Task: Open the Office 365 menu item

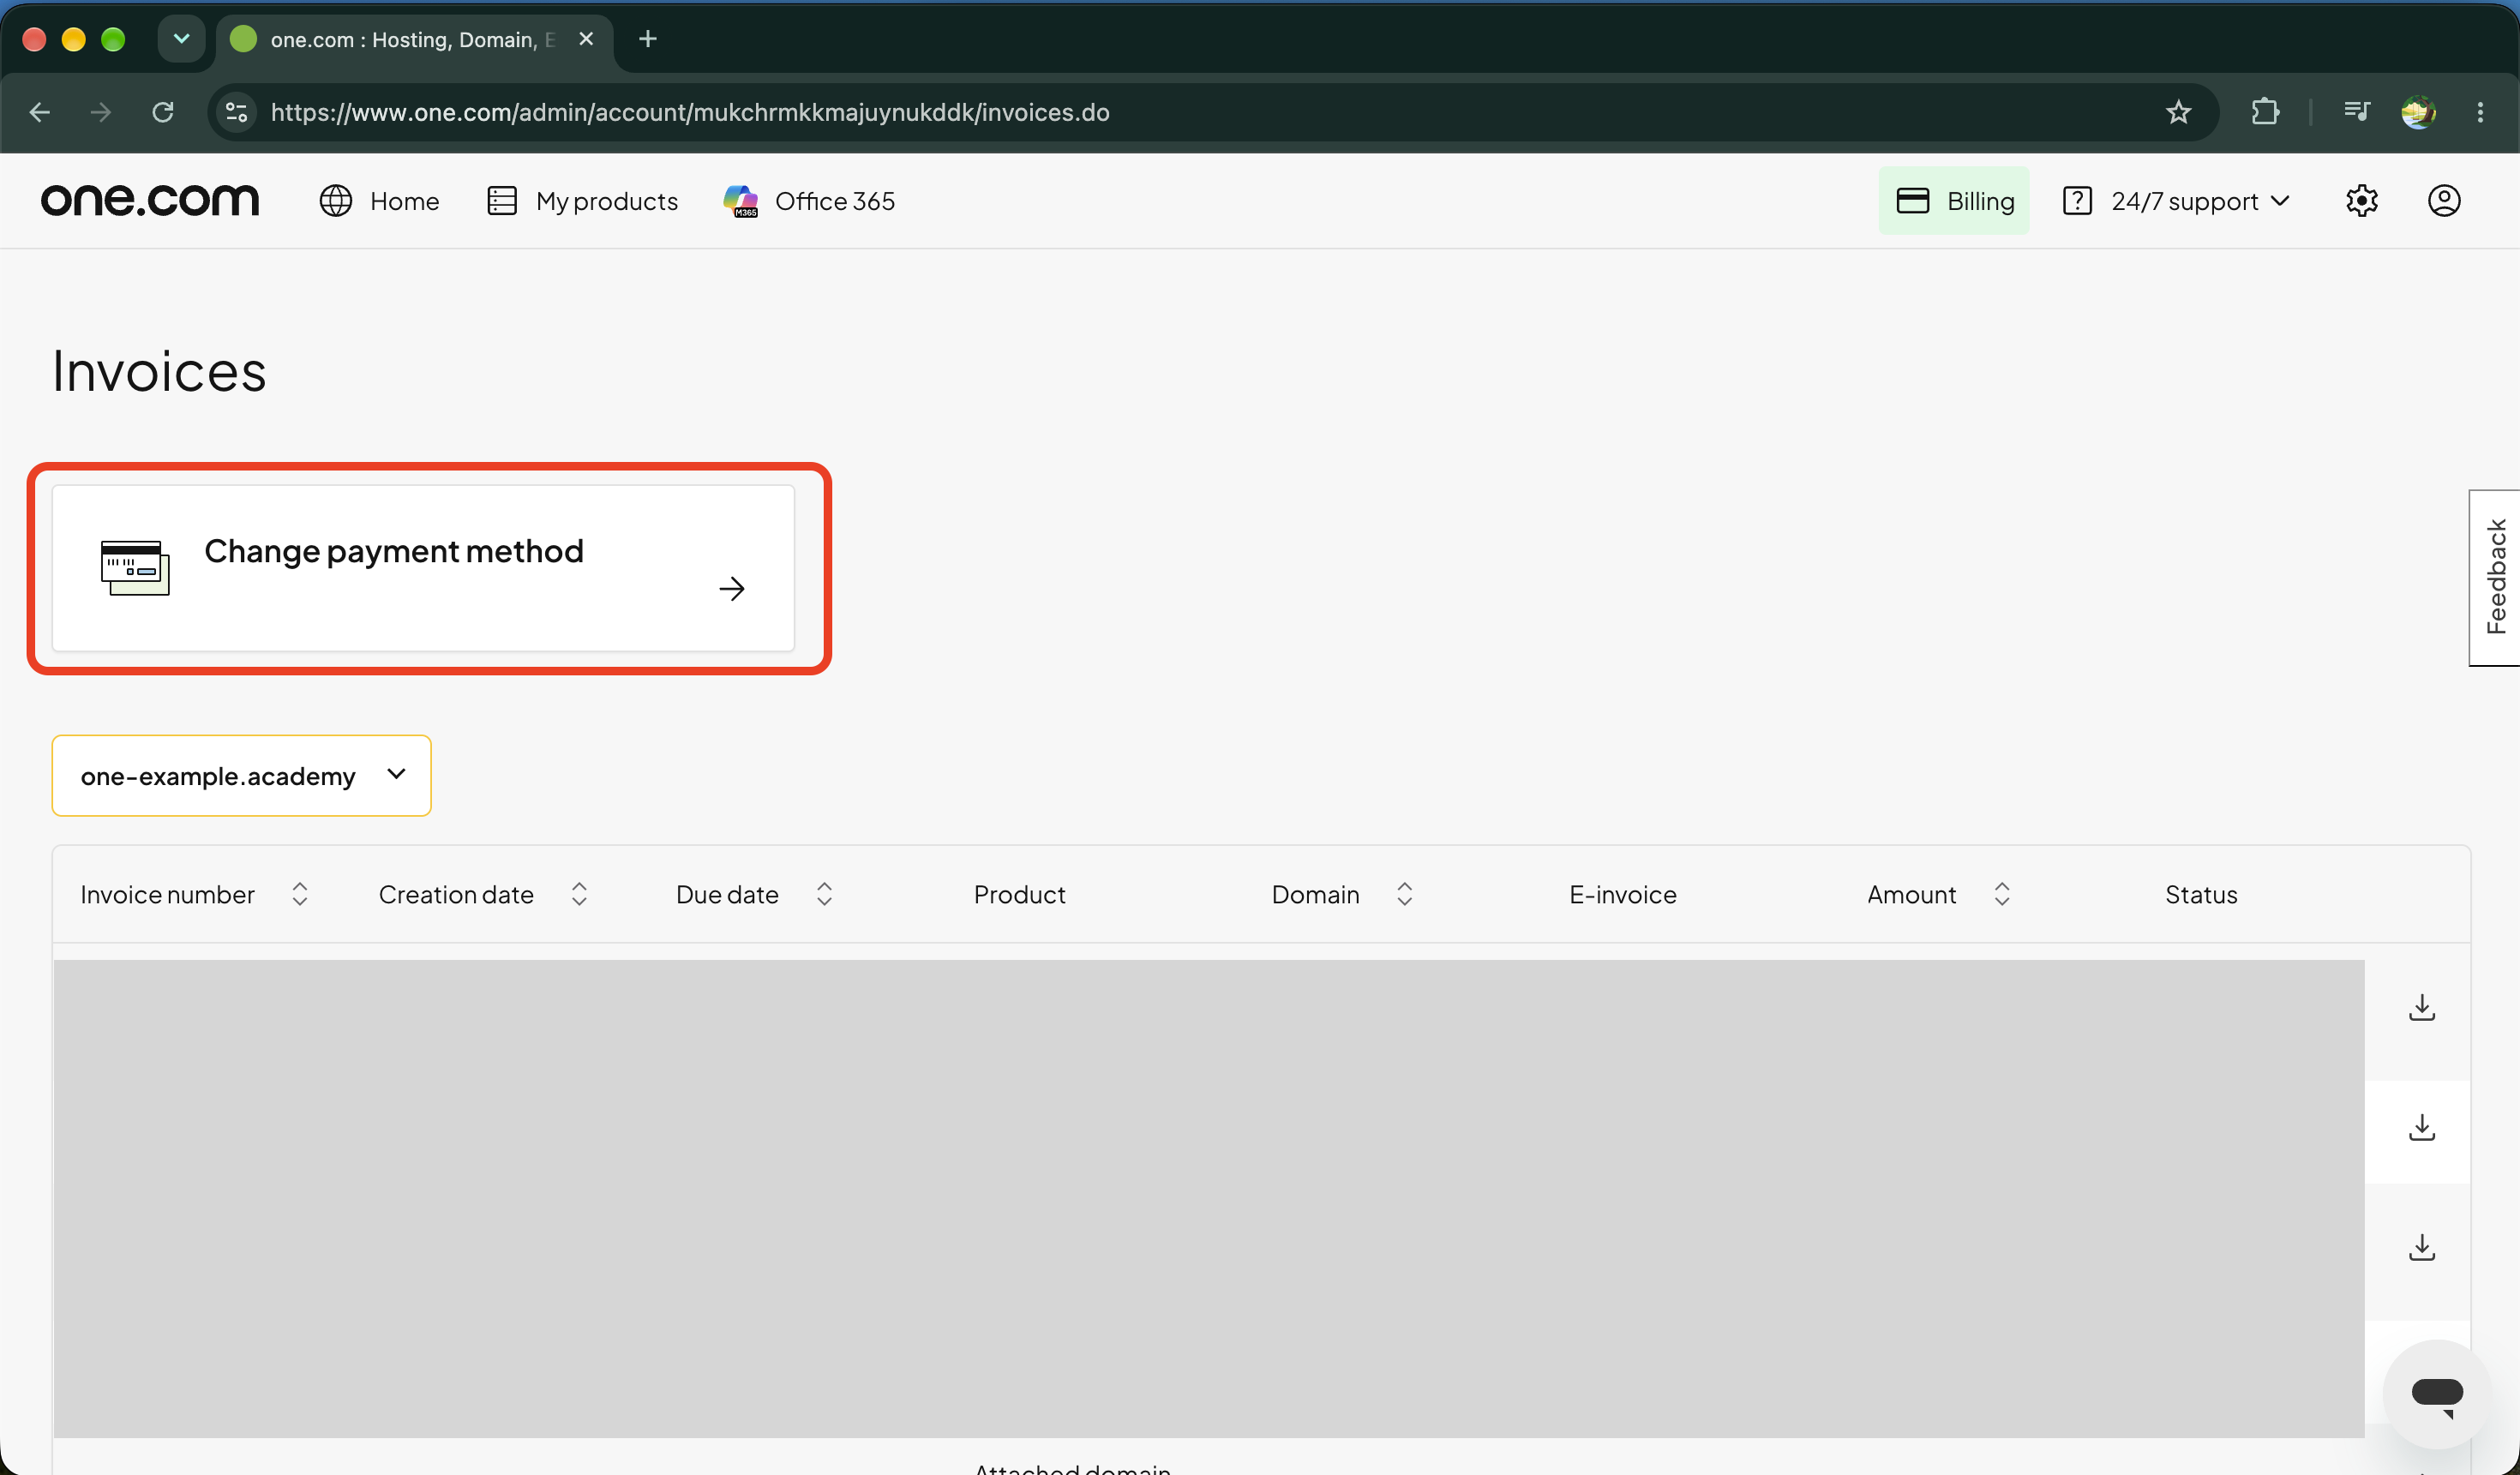Action: click(x=809, y=201)
